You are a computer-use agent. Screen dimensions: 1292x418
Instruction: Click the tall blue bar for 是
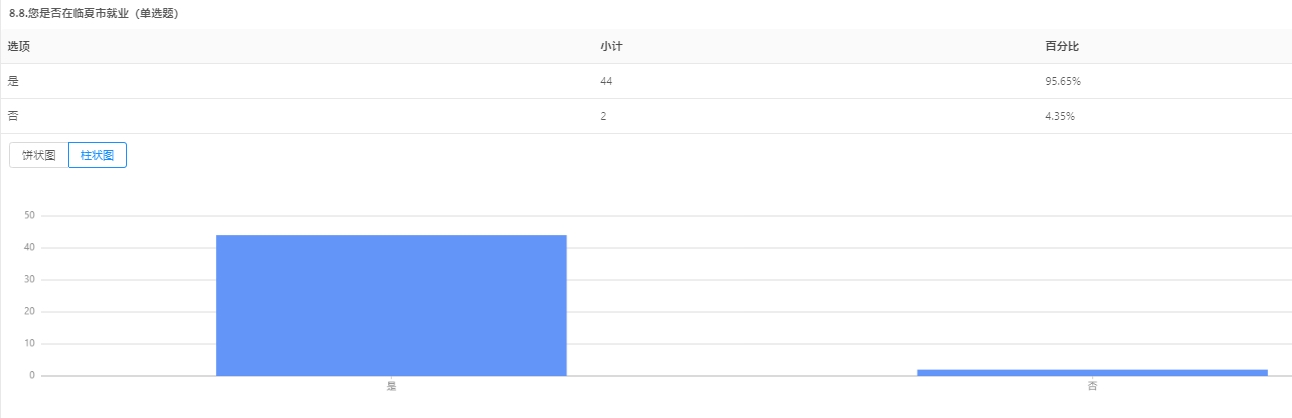(x=391, y=305)
